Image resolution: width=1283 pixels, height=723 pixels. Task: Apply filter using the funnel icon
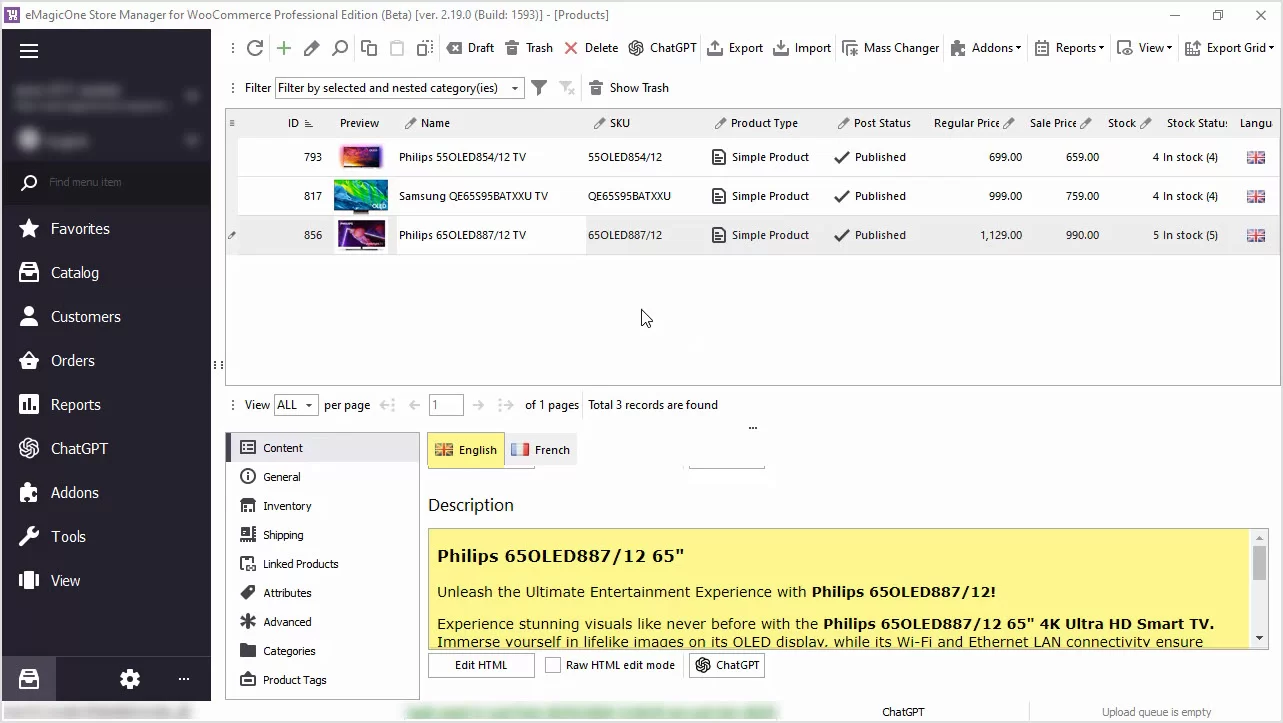click(539, 88)
